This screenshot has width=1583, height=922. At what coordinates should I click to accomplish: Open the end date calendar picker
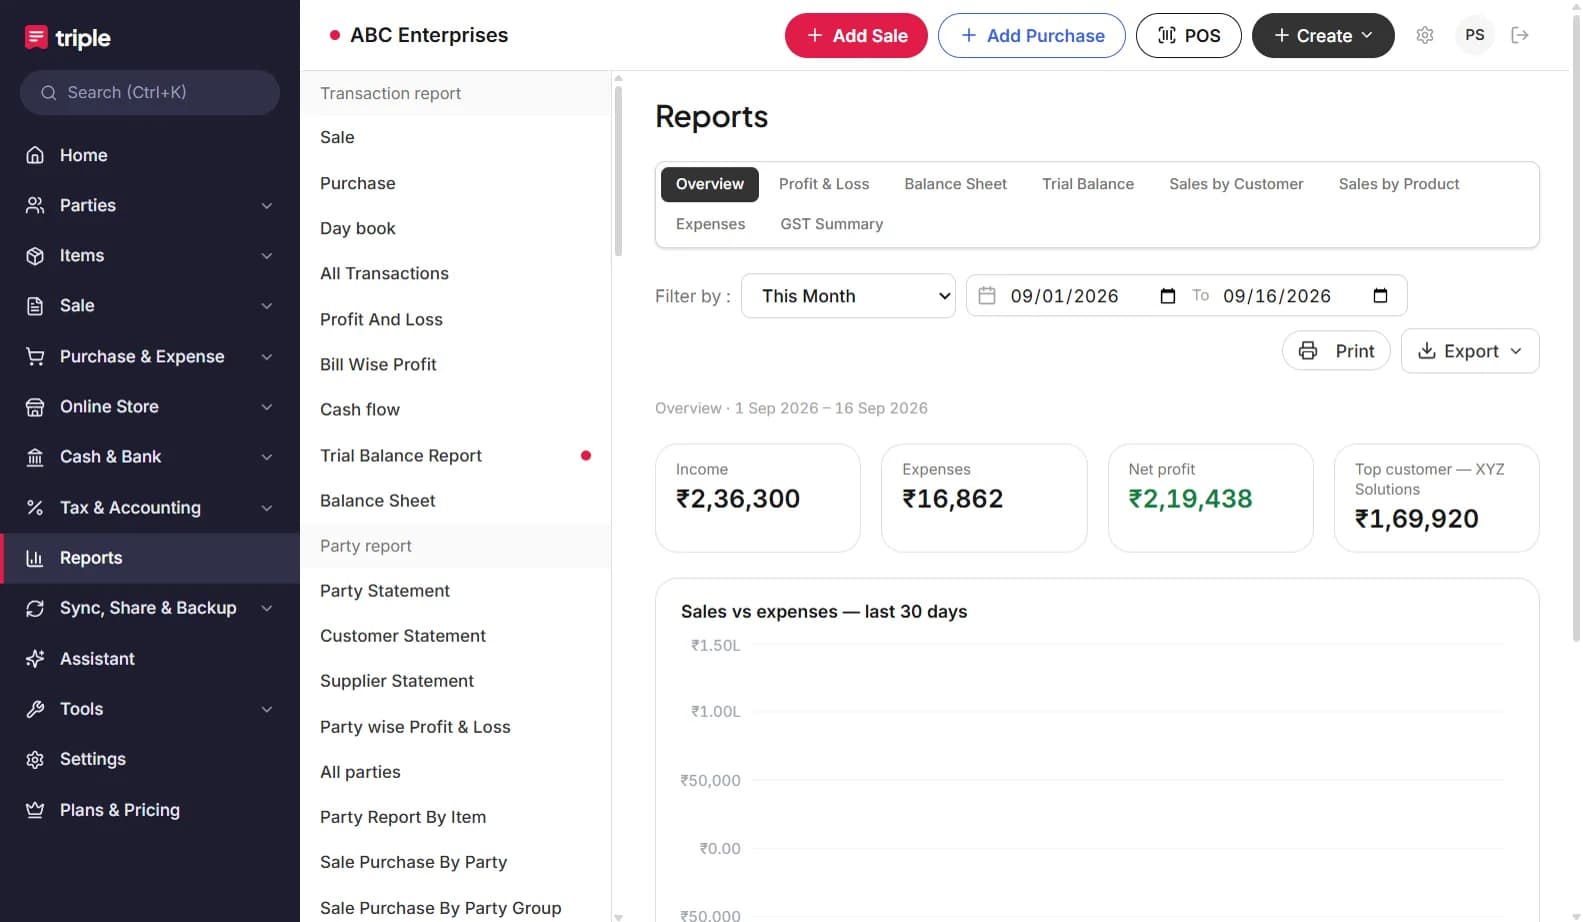(1380, 296)
